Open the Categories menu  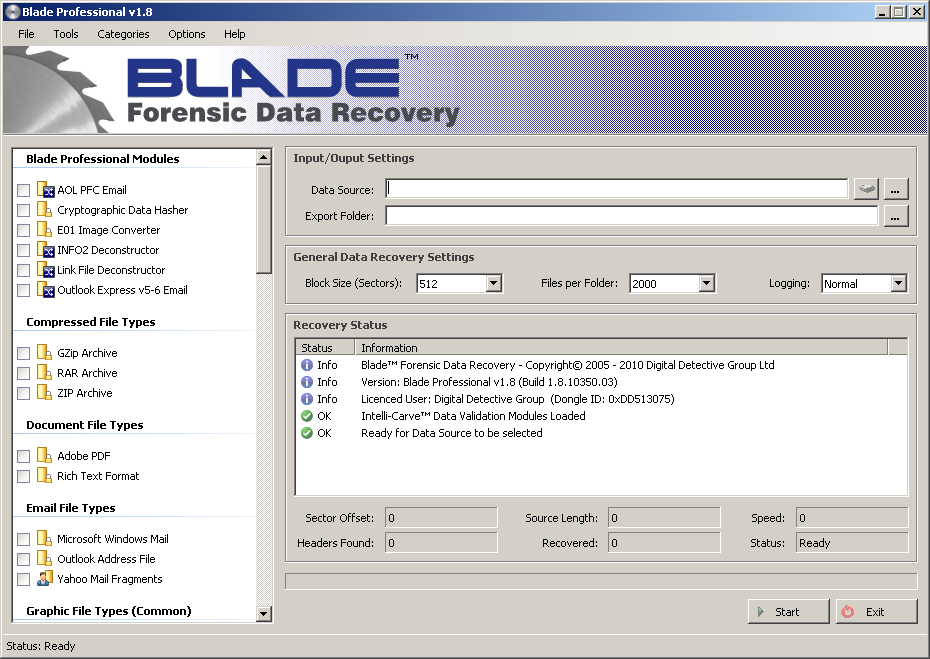pos(123,34)
